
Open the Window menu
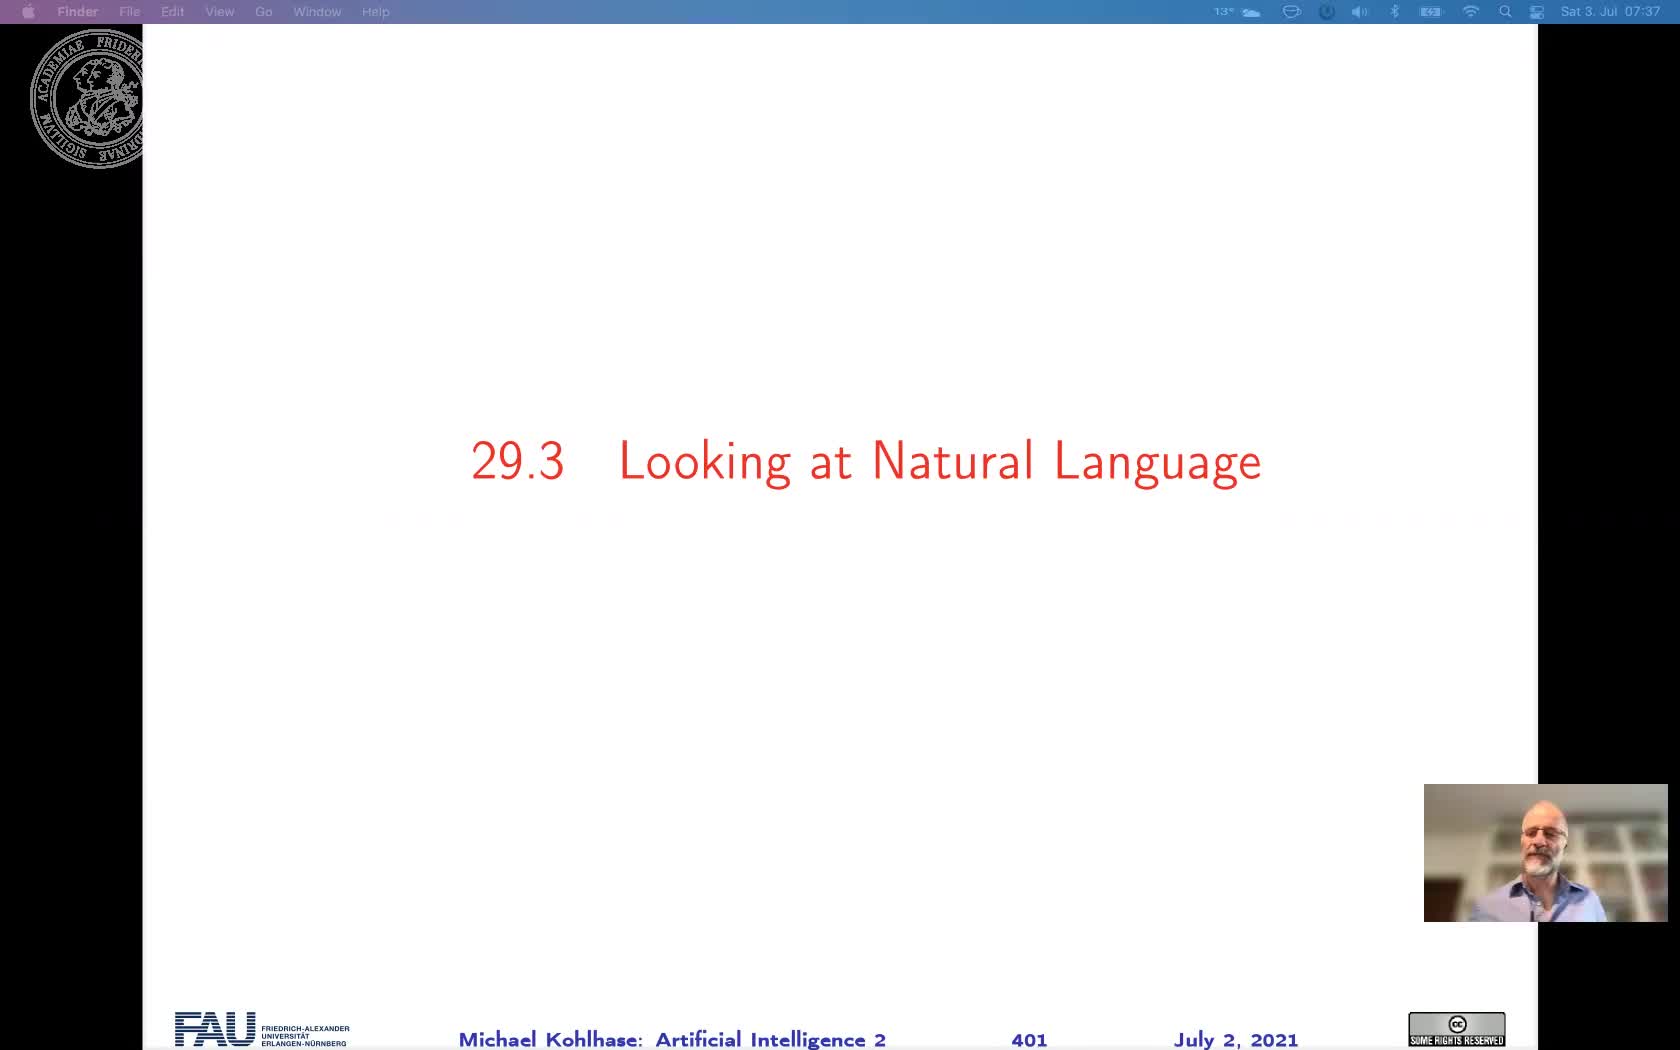pyautogui.click(x=316, y=12)
